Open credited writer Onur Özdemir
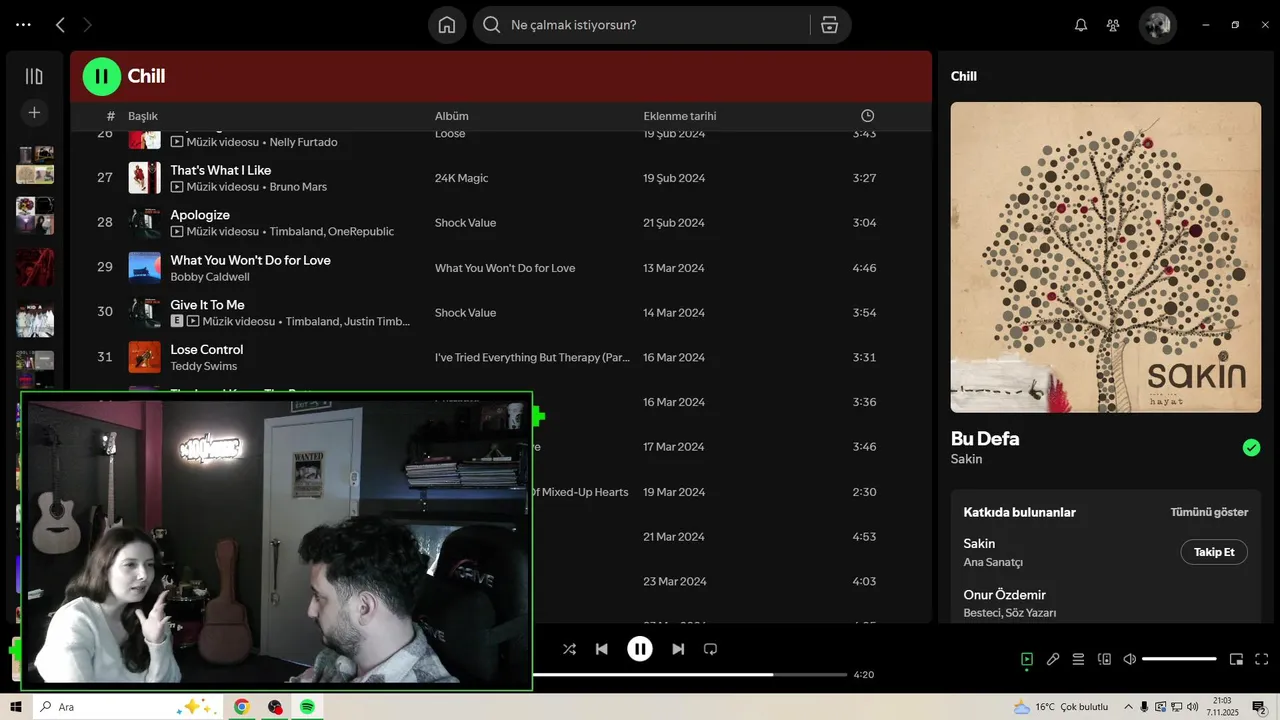This screenshot has width=1280, height=720. [1005, 595]
